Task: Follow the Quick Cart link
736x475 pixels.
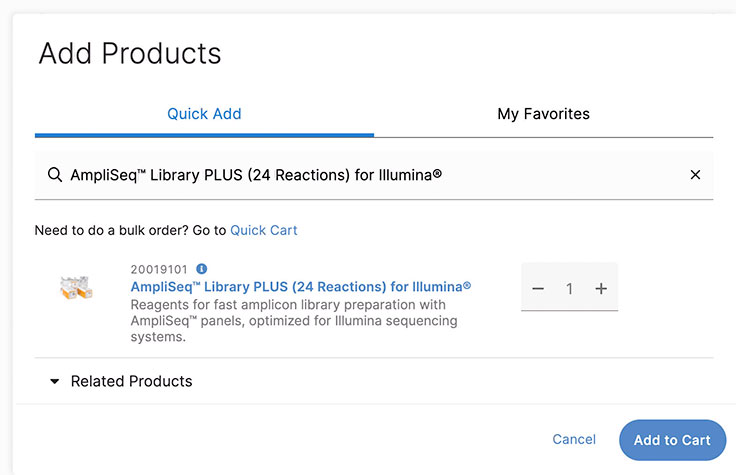Action: 264,230
